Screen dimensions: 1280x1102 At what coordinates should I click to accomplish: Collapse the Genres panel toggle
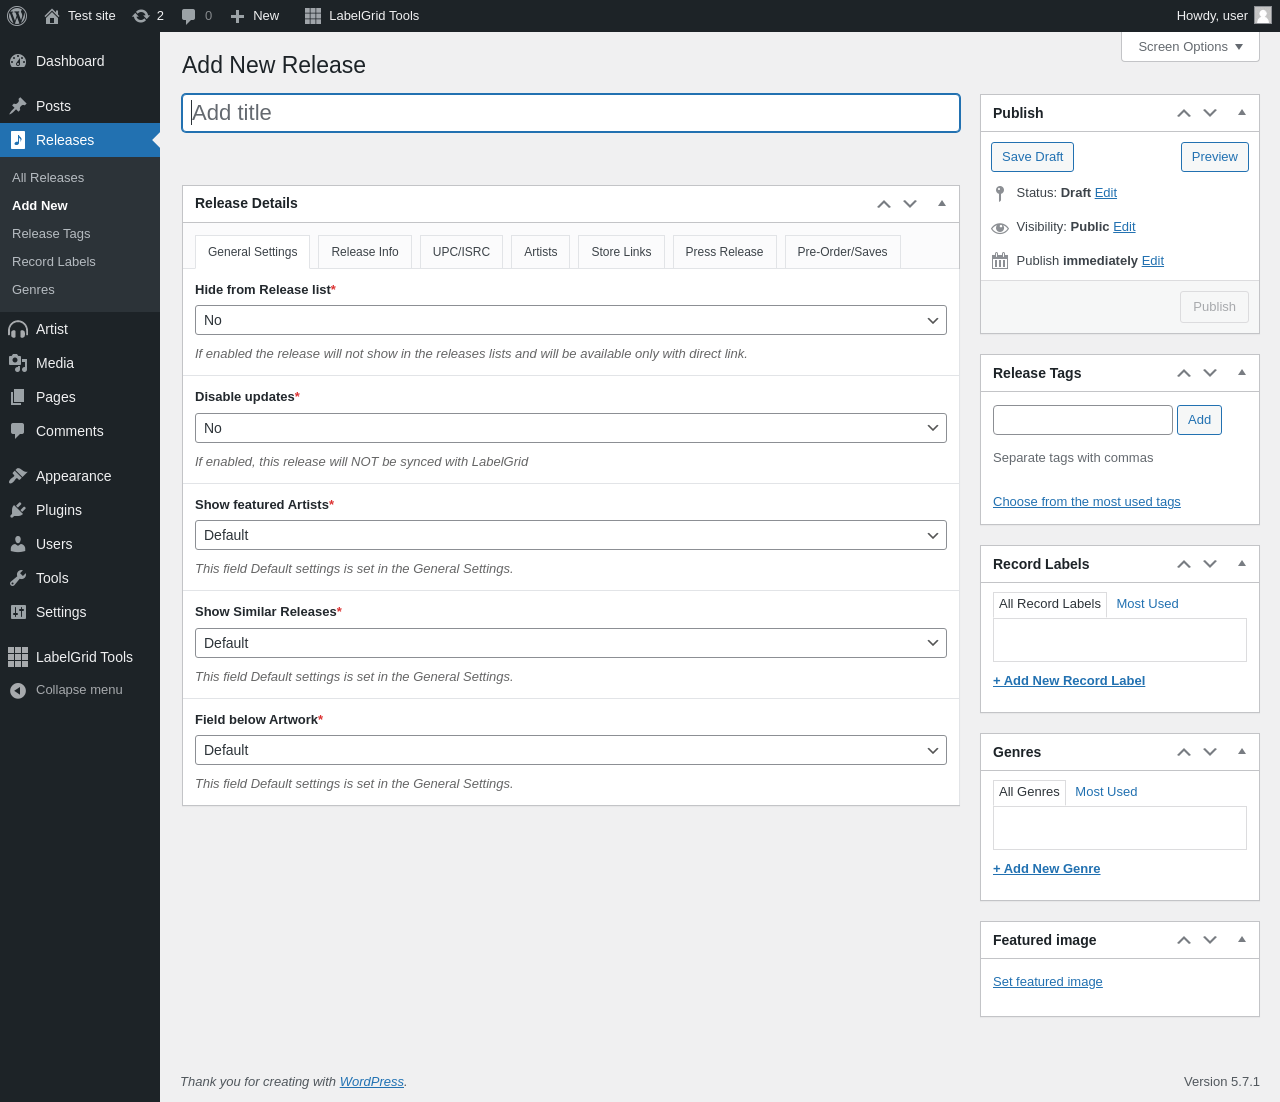[x=1242, y=752]
